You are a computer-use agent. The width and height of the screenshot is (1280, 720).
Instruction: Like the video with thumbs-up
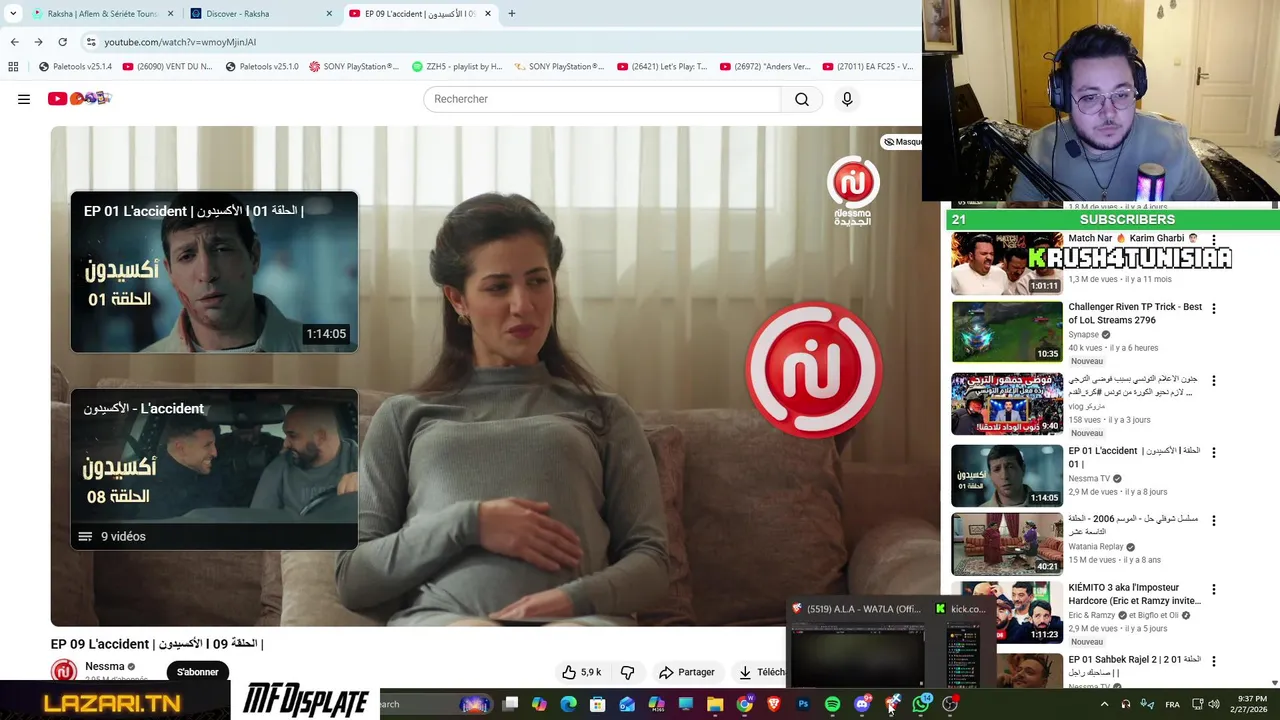(x=581, y=672)
